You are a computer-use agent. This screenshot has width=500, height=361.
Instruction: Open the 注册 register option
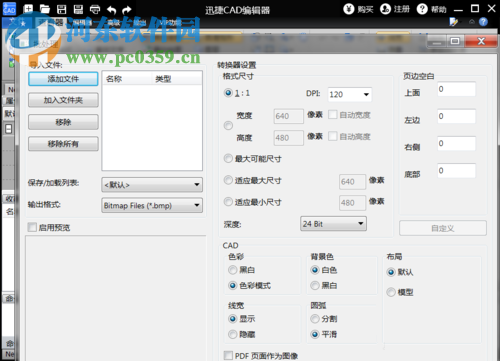click(x=395, y=9)
